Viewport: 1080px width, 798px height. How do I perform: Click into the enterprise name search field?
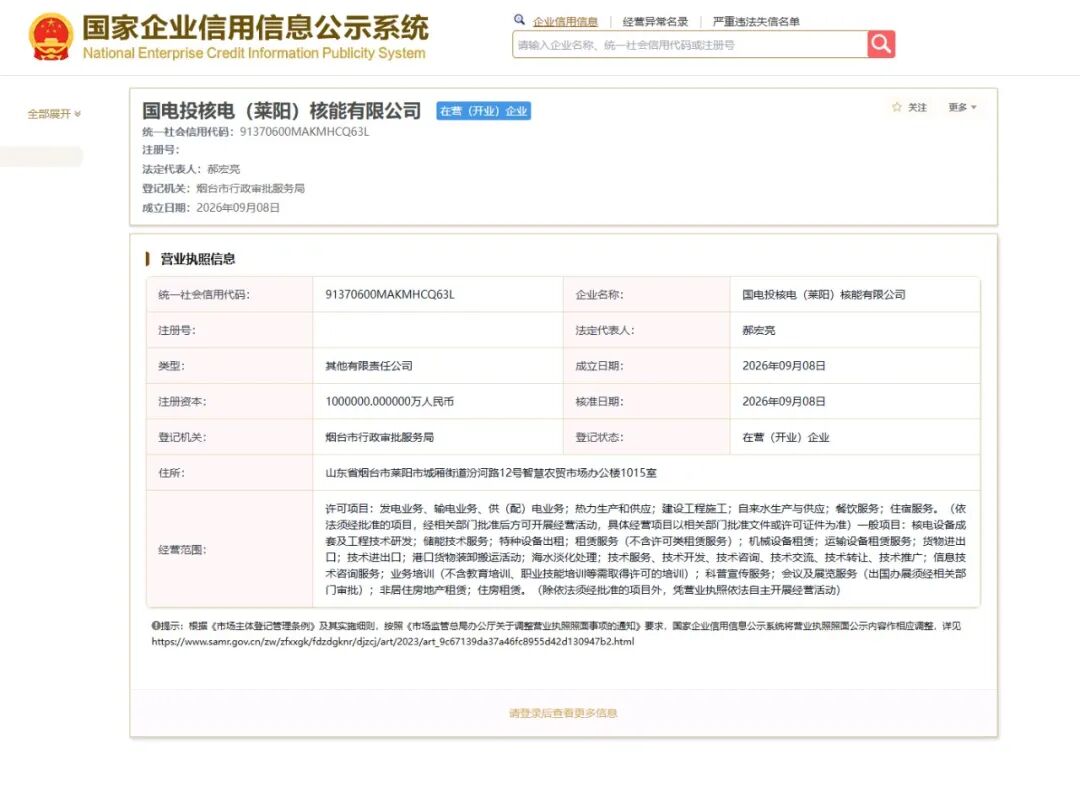pos(689,45)
